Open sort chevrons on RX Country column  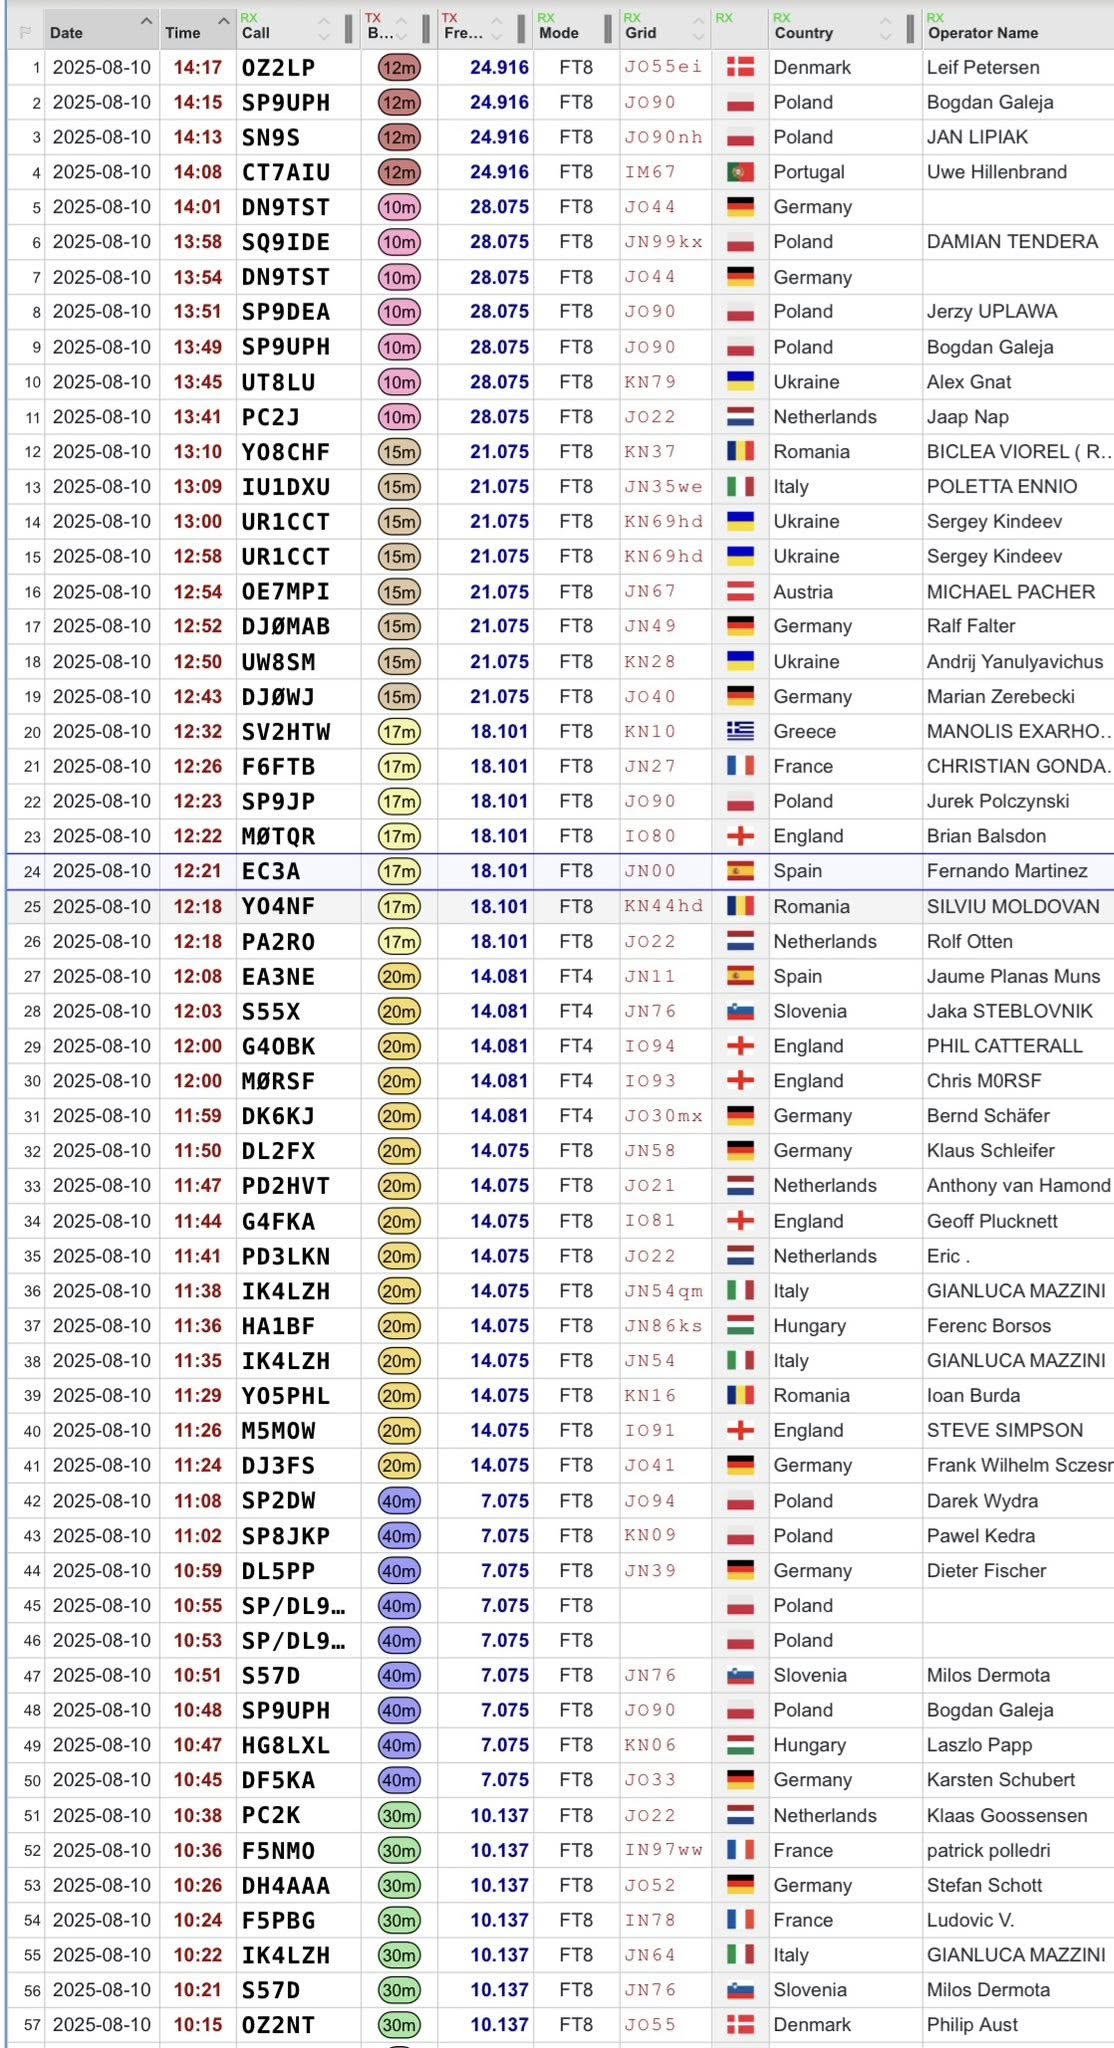[885, 28]
